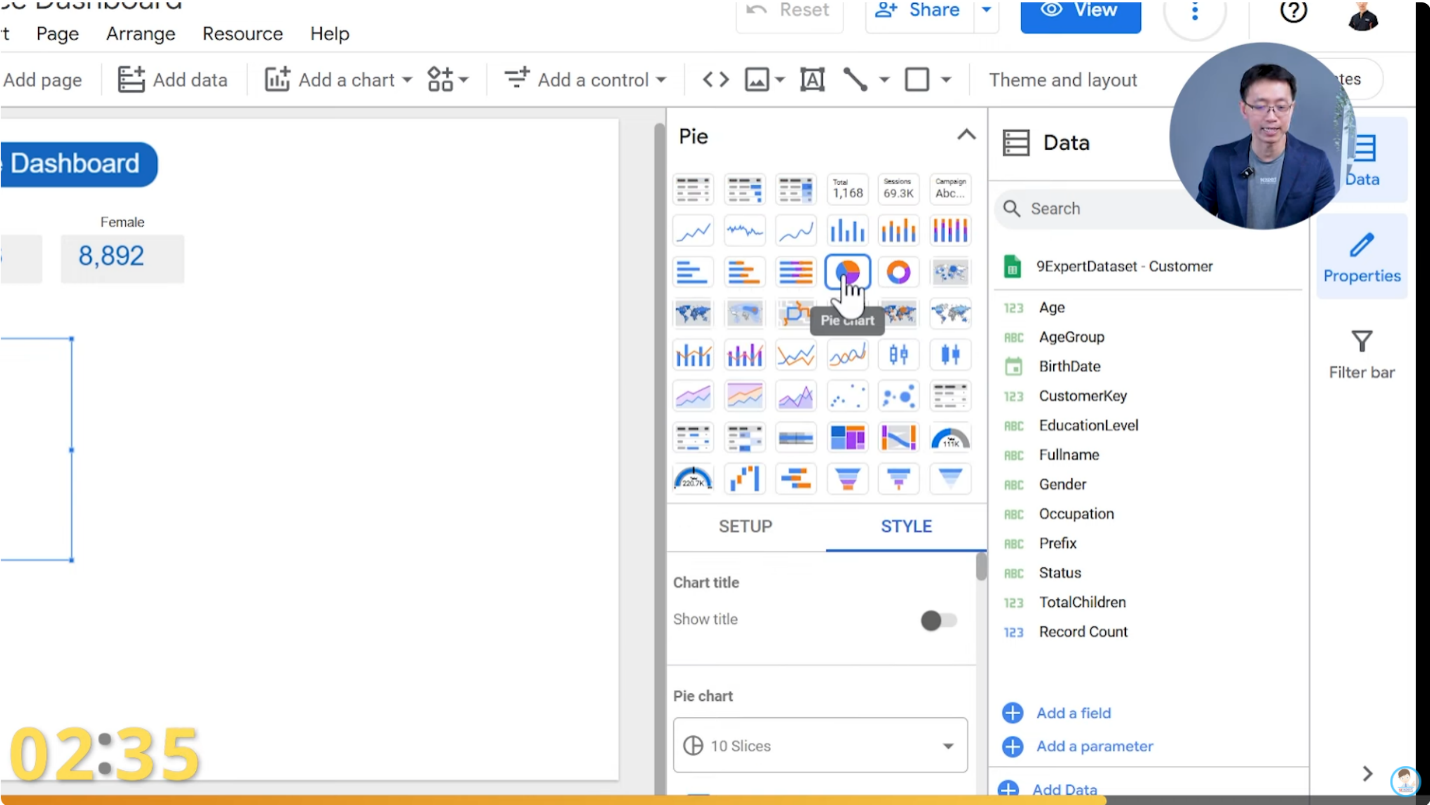Select the Table chart icon

click(x=693, y=188)
